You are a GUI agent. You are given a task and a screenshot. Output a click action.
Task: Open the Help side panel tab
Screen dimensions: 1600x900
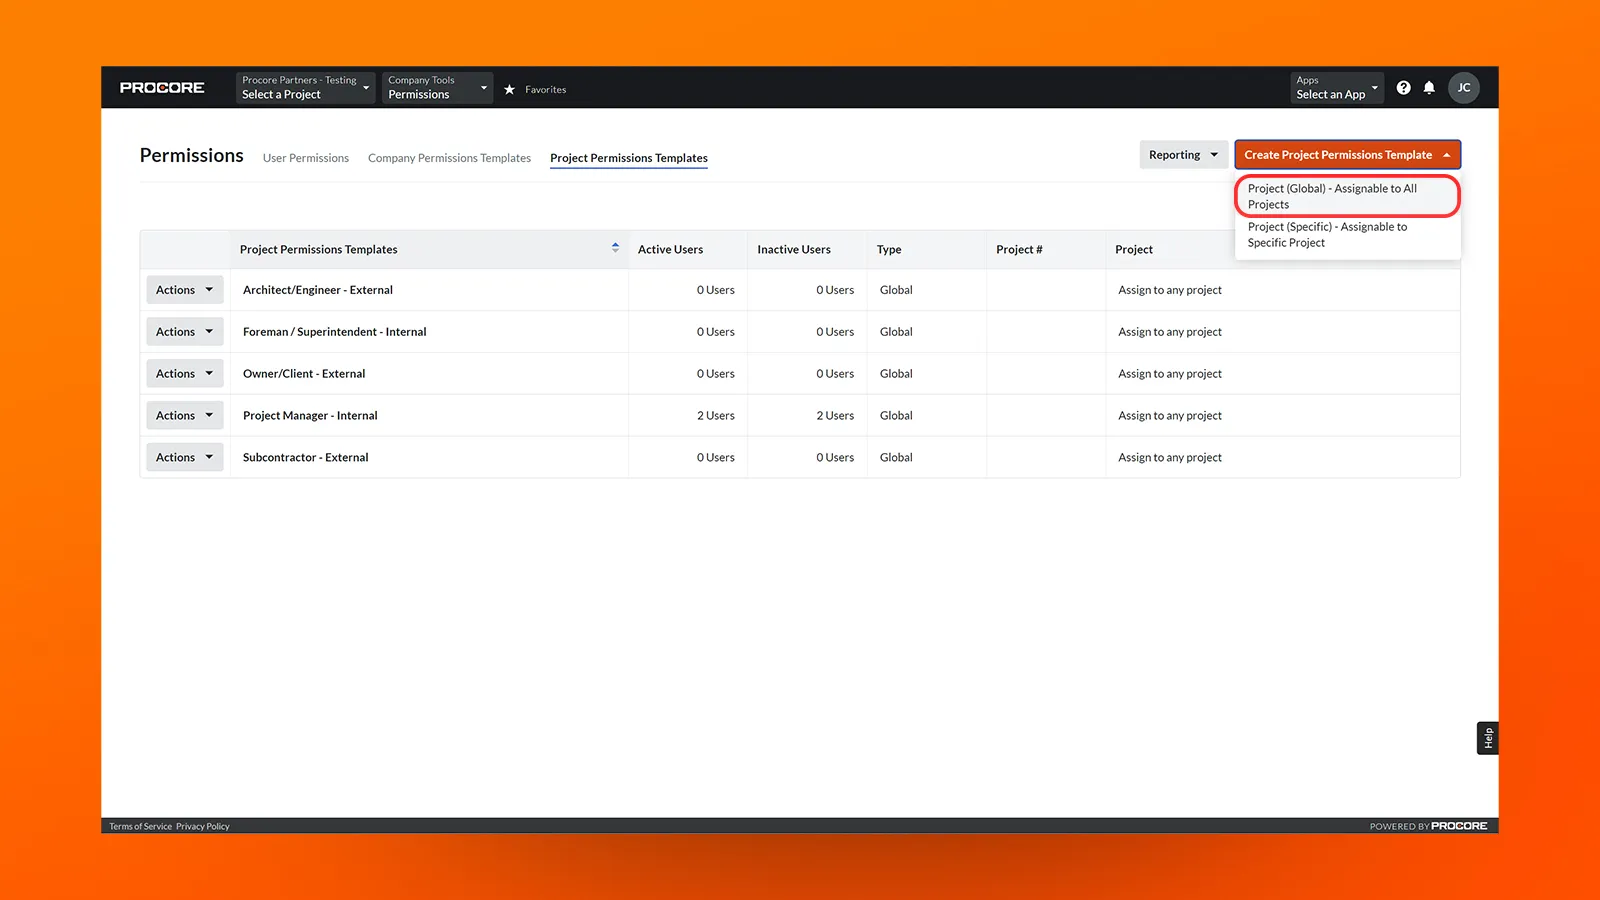[x=1487, y=737]
